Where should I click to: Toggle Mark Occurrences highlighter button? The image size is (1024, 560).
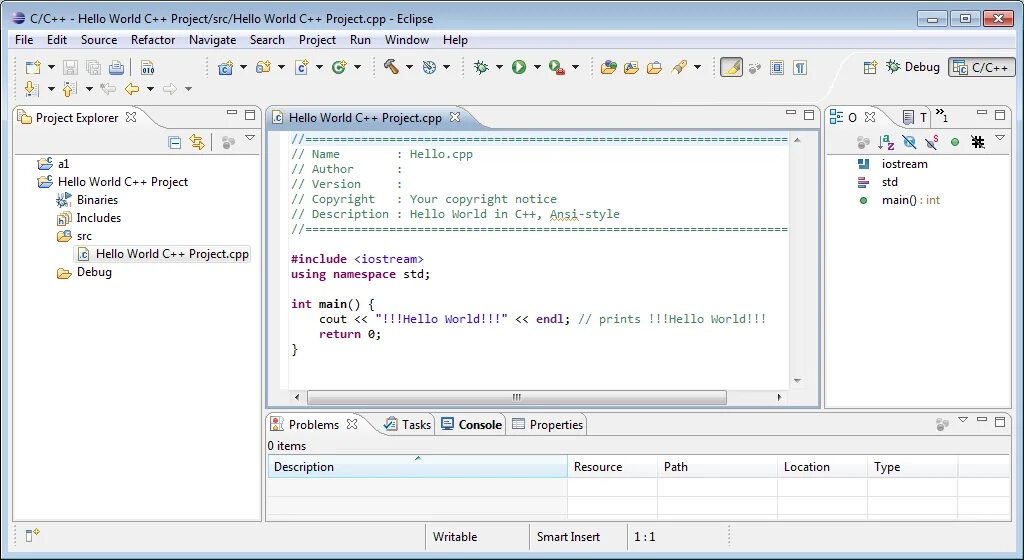731,67
